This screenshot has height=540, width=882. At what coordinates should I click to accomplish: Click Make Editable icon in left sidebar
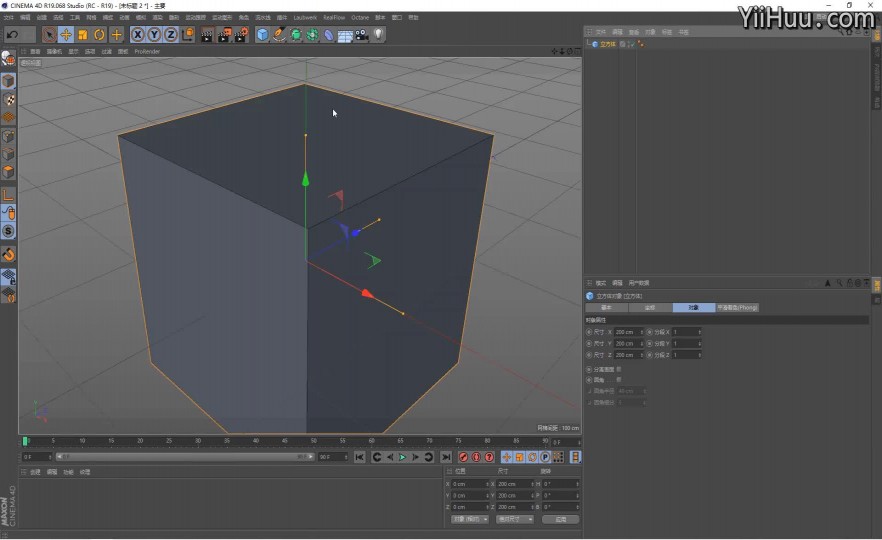point(8,58)
